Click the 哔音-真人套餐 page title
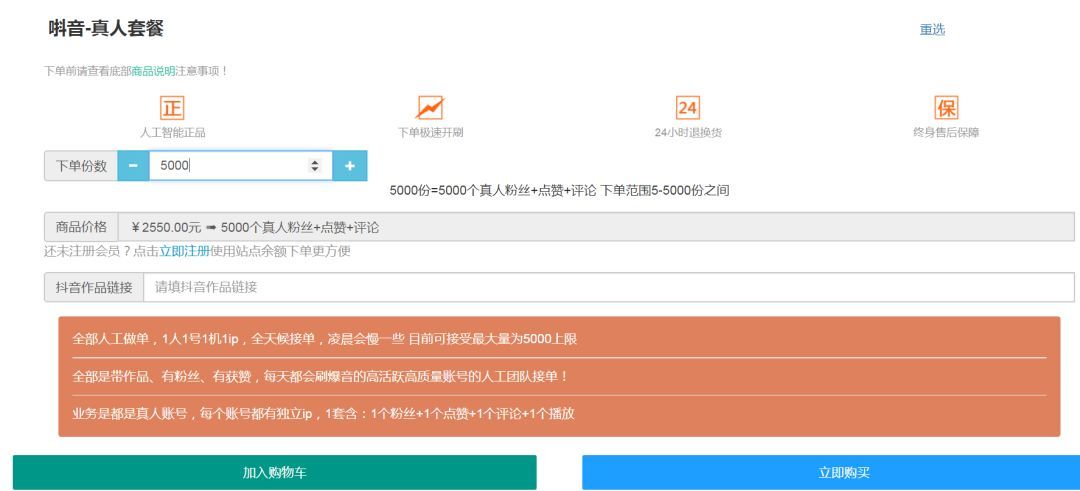 [106, 29]
